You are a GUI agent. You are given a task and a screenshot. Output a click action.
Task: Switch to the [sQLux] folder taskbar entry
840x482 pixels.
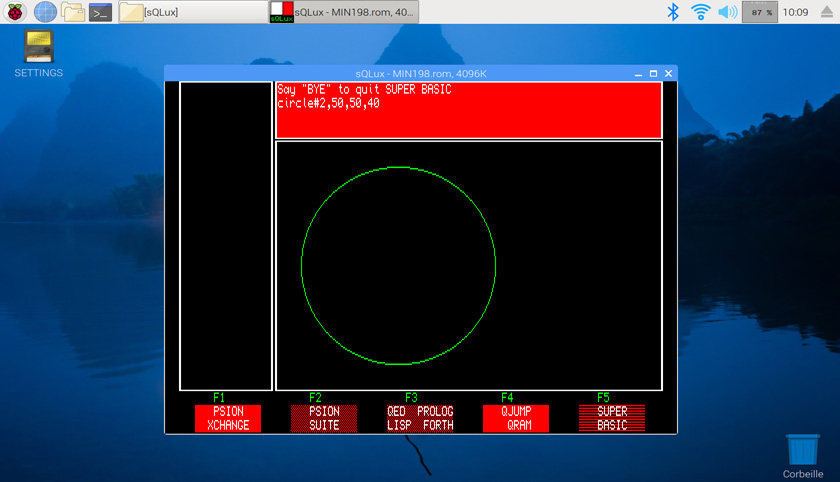tap(193, 12)
